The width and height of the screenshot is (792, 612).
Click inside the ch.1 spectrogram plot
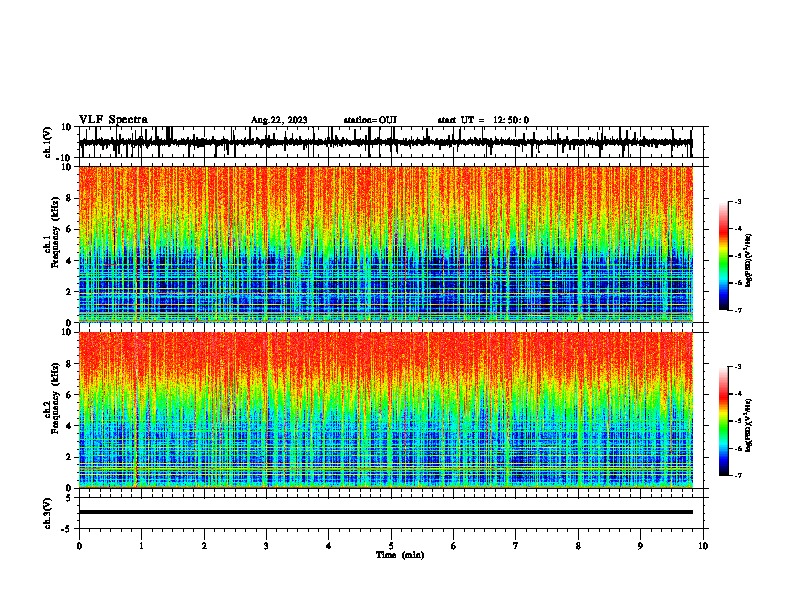(385, 244)
